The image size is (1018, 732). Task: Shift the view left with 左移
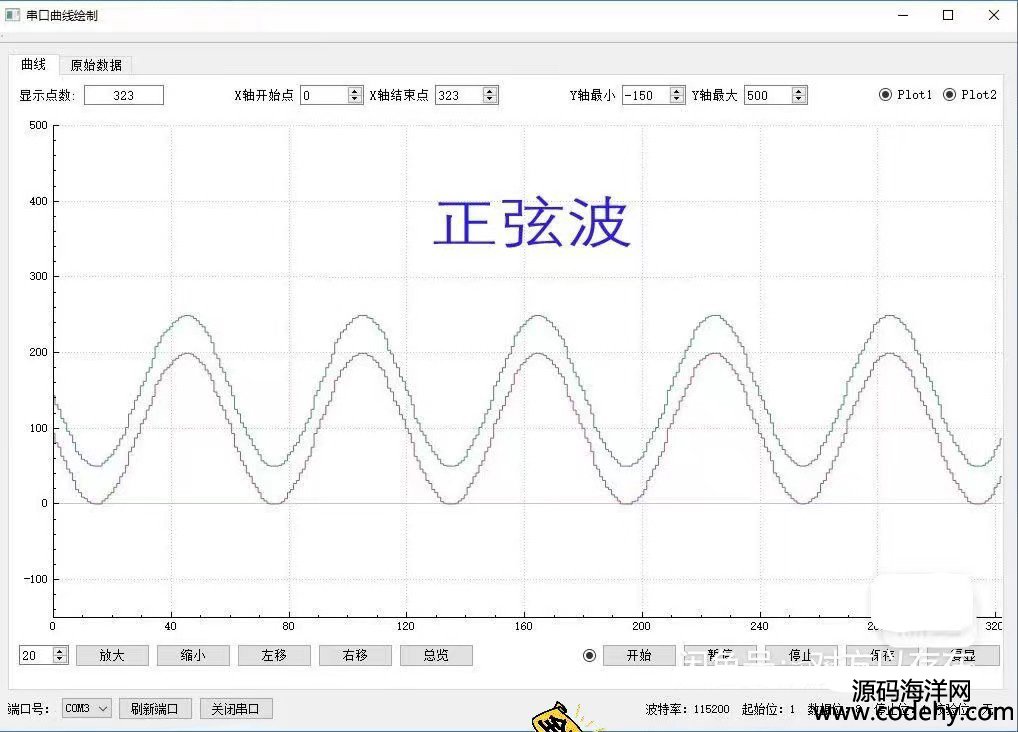(274, 655)
